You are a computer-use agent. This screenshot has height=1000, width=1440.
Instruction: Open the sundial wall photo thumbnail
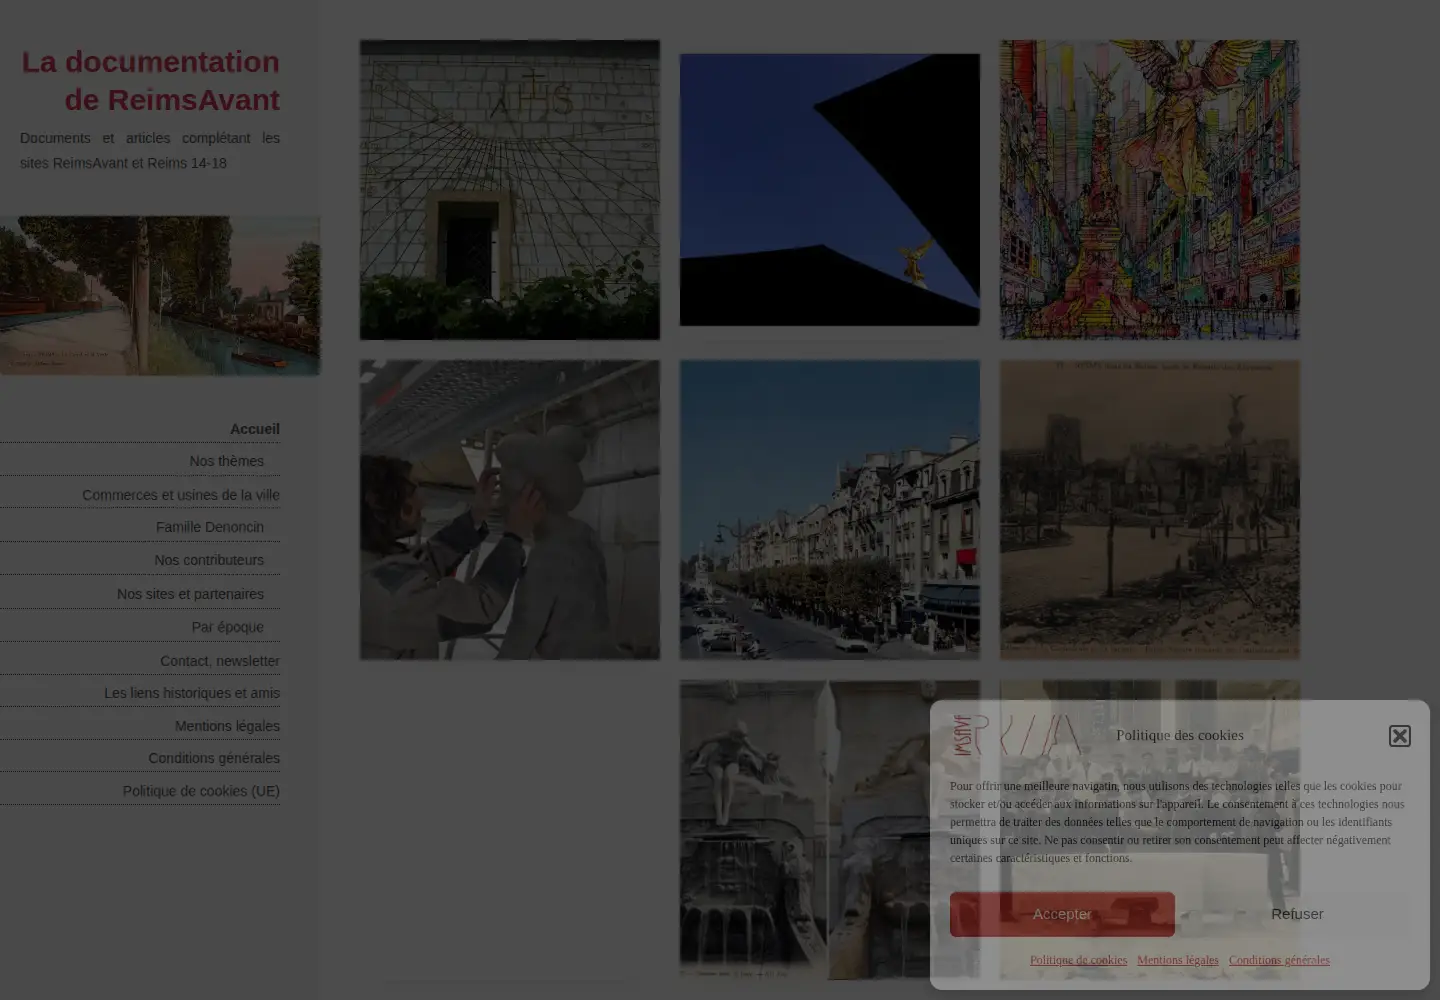[510, 190]
